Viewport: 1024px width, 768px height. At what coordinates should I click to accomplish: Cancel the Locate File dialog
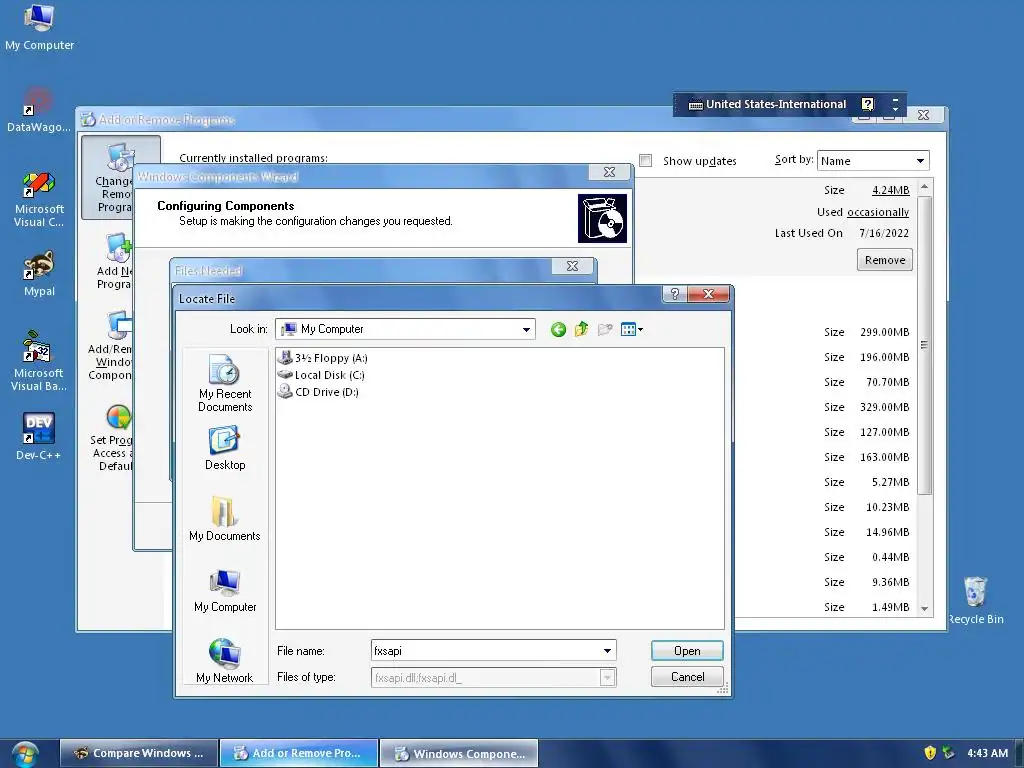coord(687,677)
